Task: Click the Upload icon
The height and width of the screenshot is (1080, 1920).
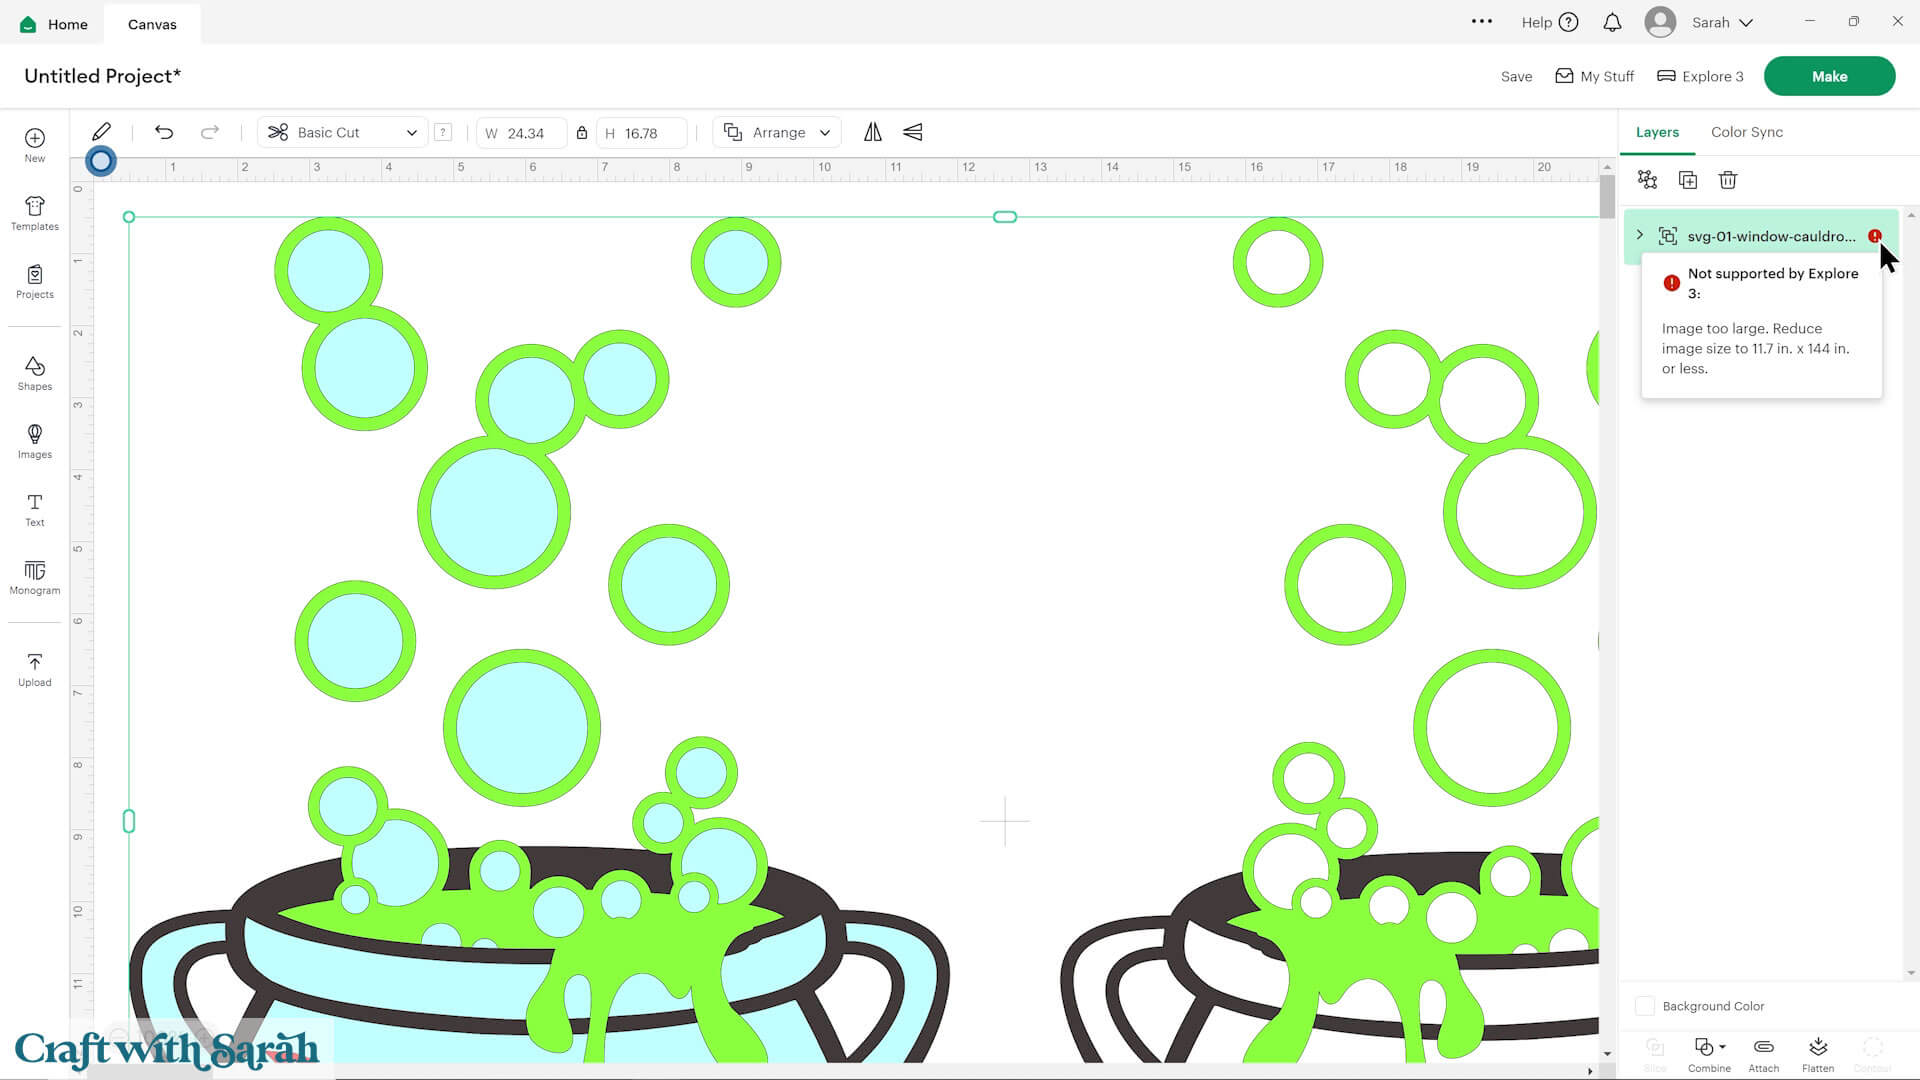Action: point(34,669)
